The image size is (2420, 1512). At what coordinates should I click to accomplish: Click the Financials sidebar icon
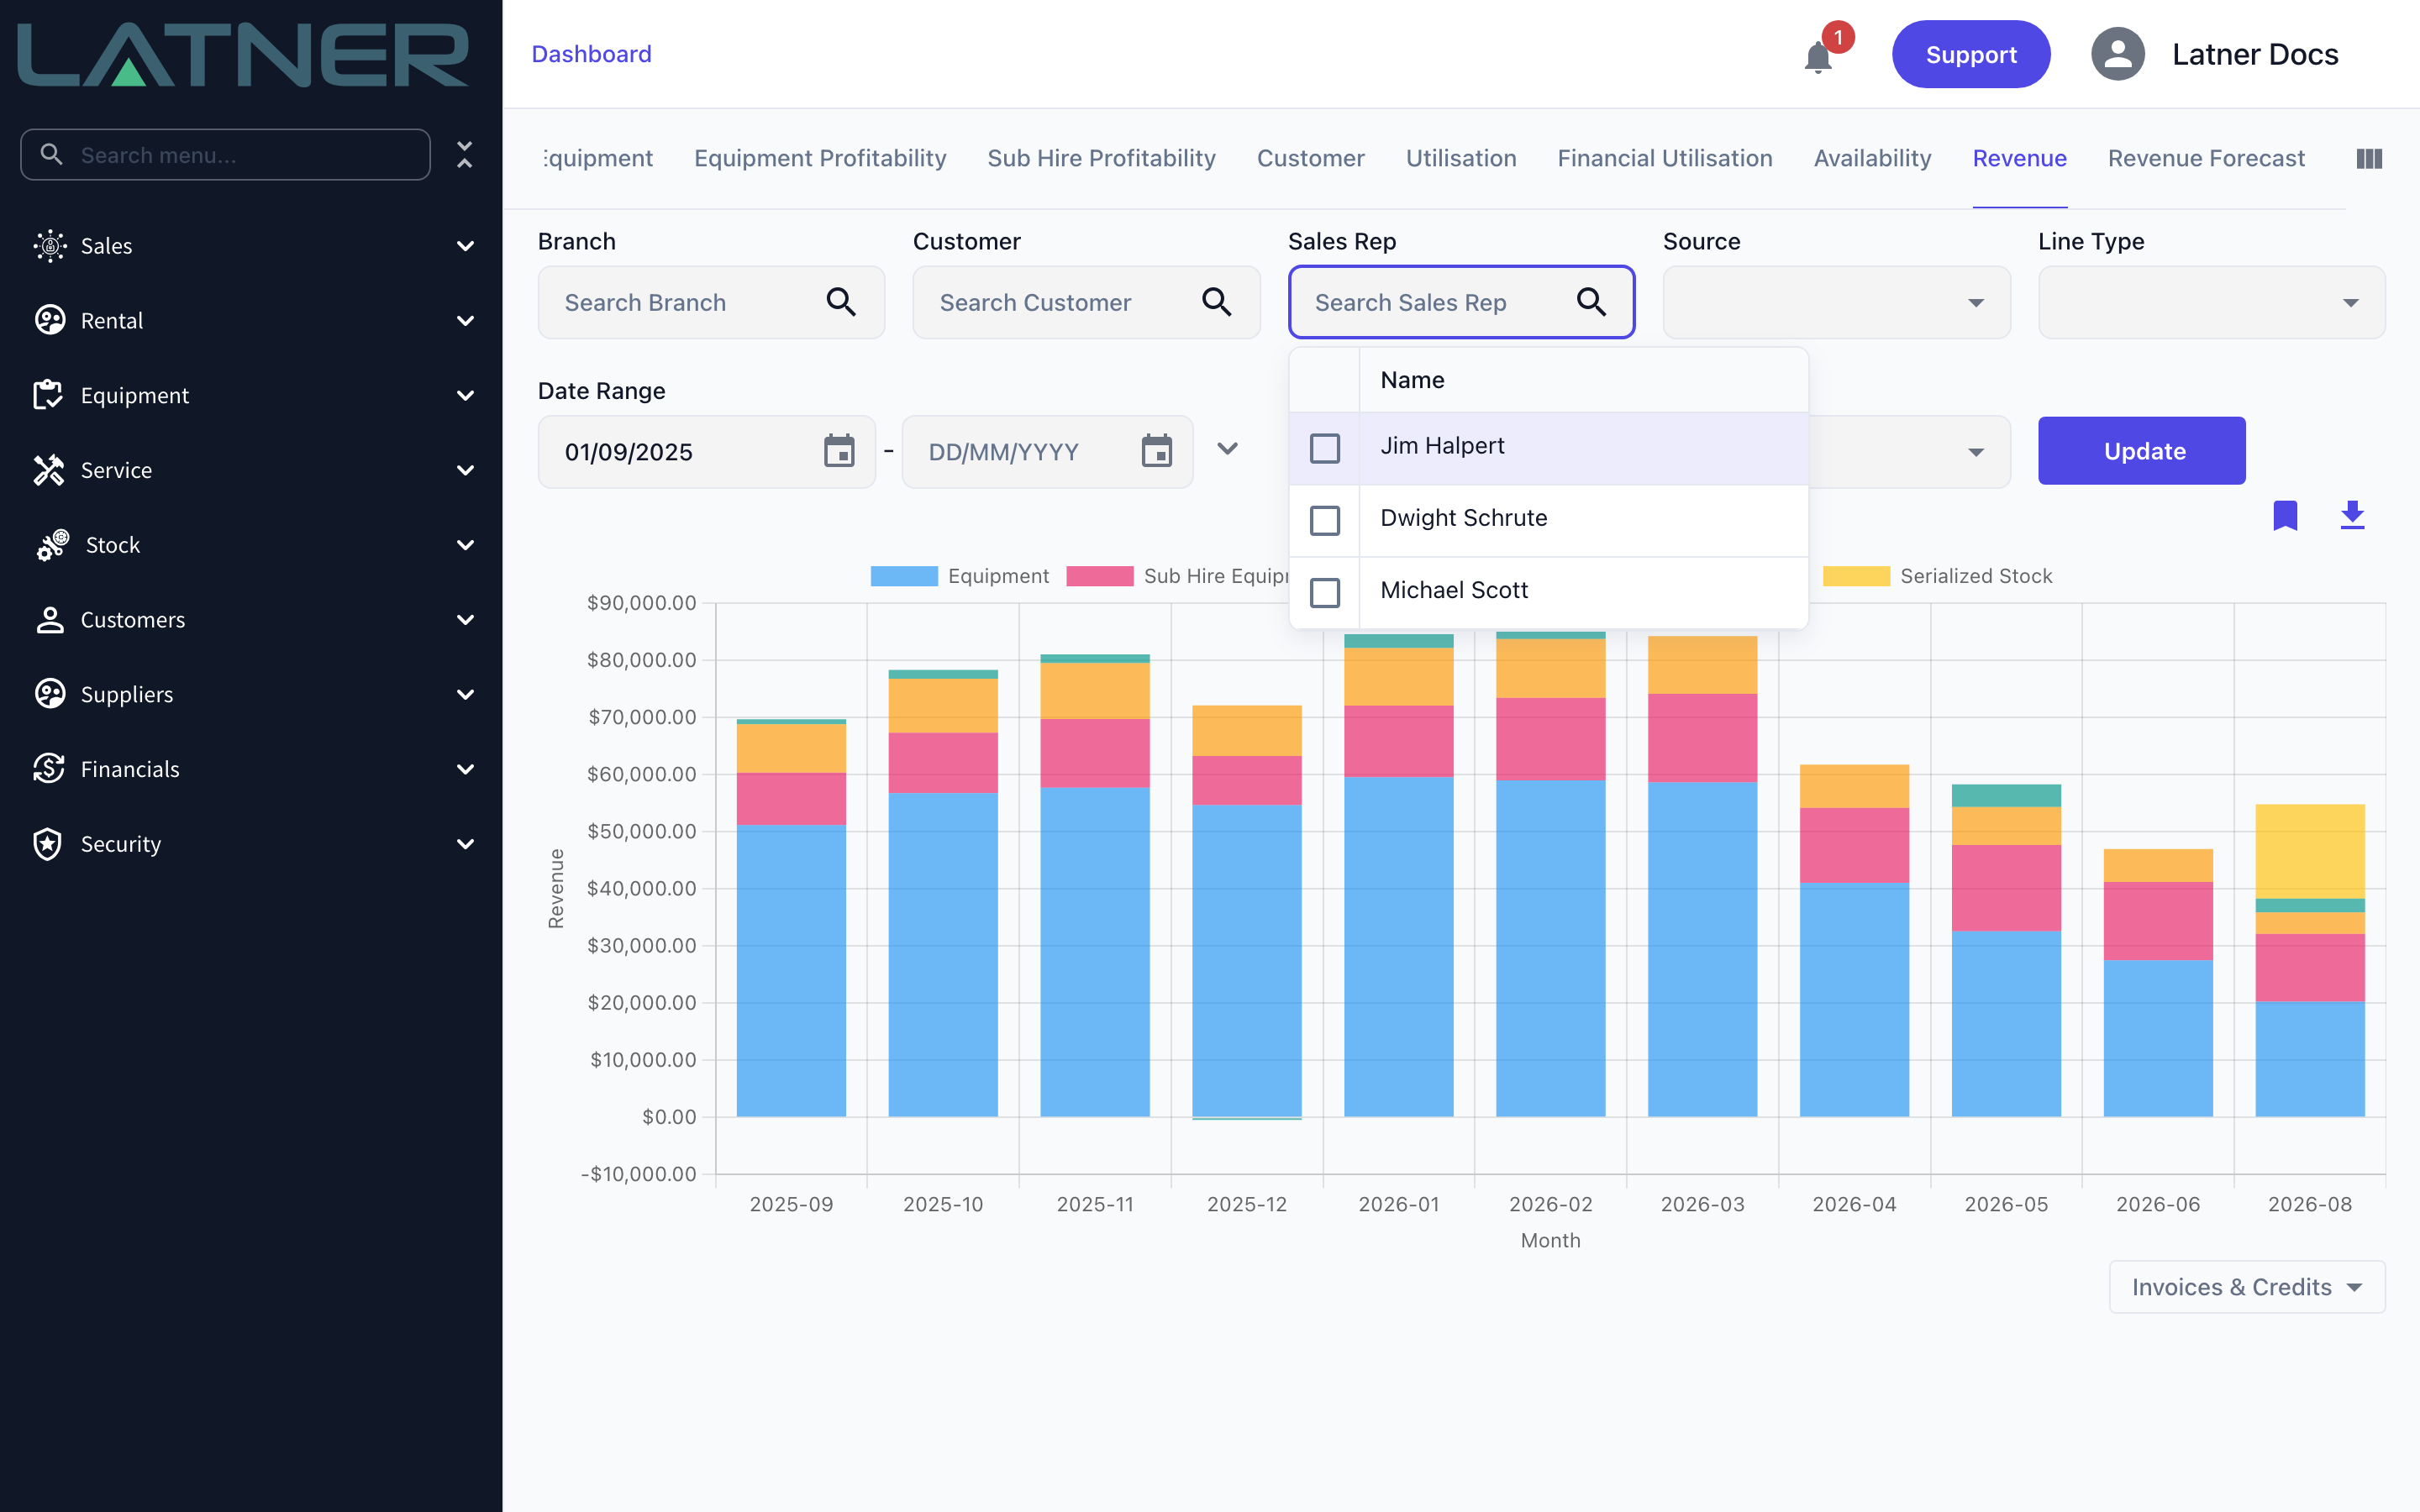pyautogui.click(x=49, y=769)
